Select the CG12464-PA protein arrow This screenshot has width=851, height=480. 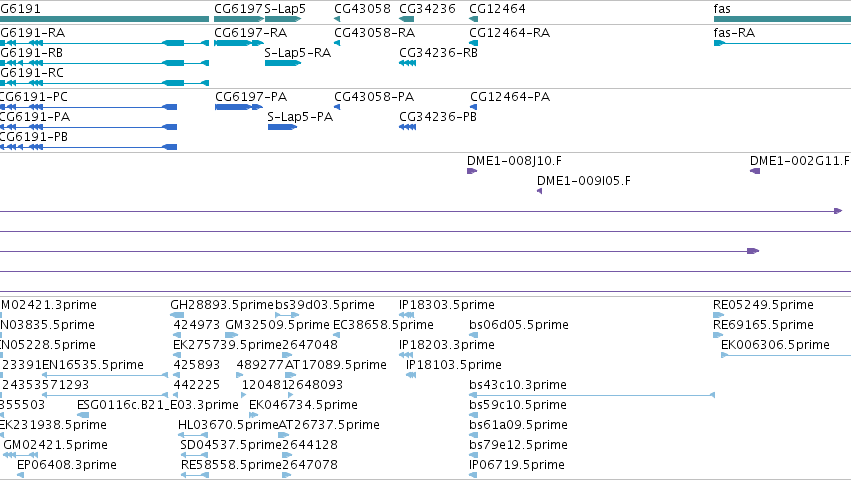473,107
